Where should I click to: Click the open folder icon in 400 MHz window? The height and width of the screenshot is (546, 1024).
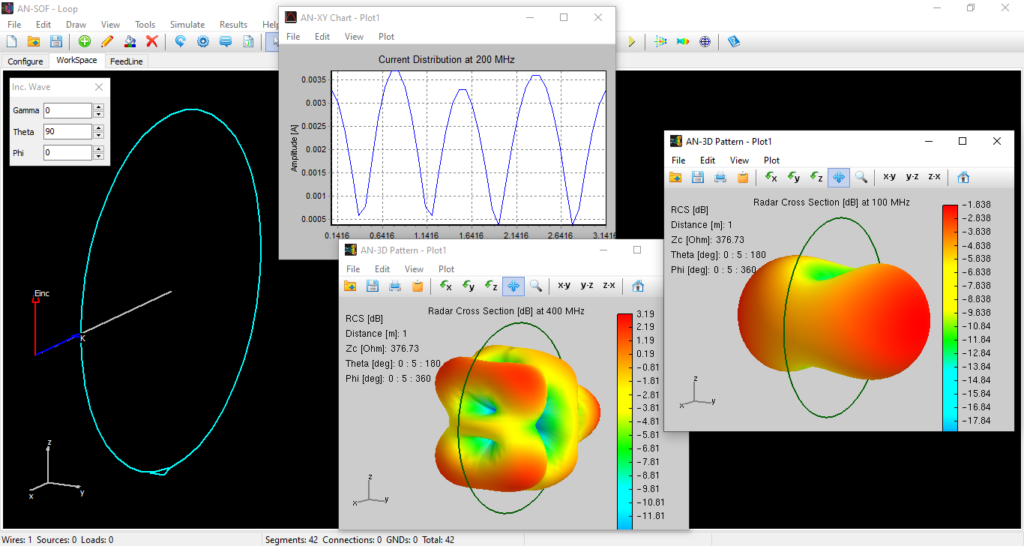click(x=350, y=286)
